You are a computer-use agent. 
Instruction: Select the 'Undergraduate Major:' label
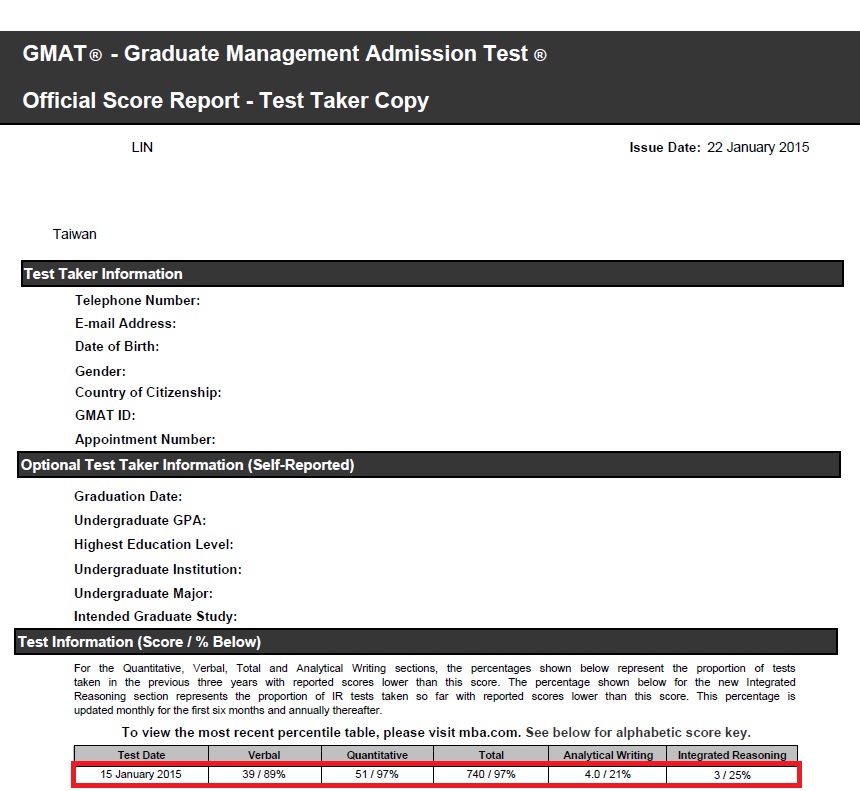tap(143, 594)
